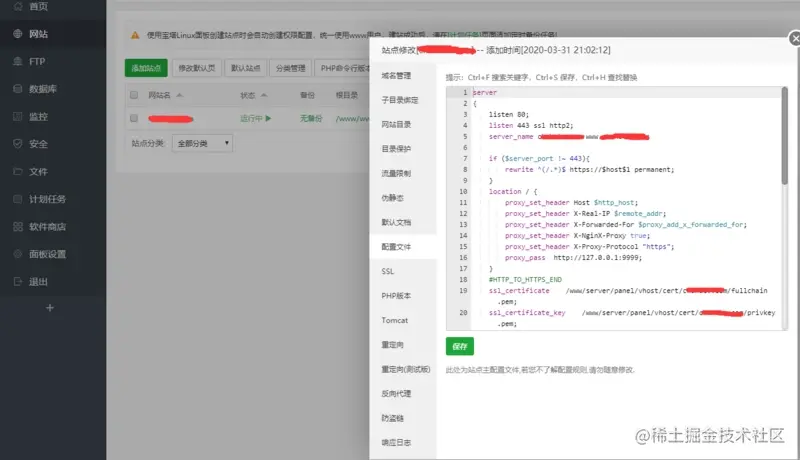Click the 添加站点 green button
Screen dimensions: 800x460
pyautogui.click(x=146, y=68)
